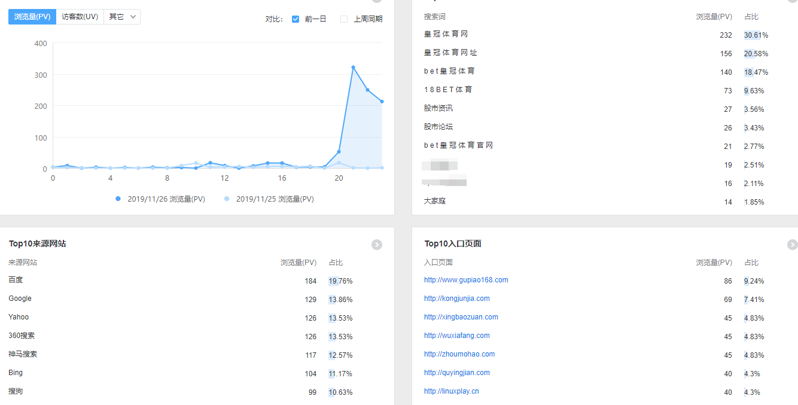
Task: Open link http://wuxiafang.com
Action: click(457, 336)
